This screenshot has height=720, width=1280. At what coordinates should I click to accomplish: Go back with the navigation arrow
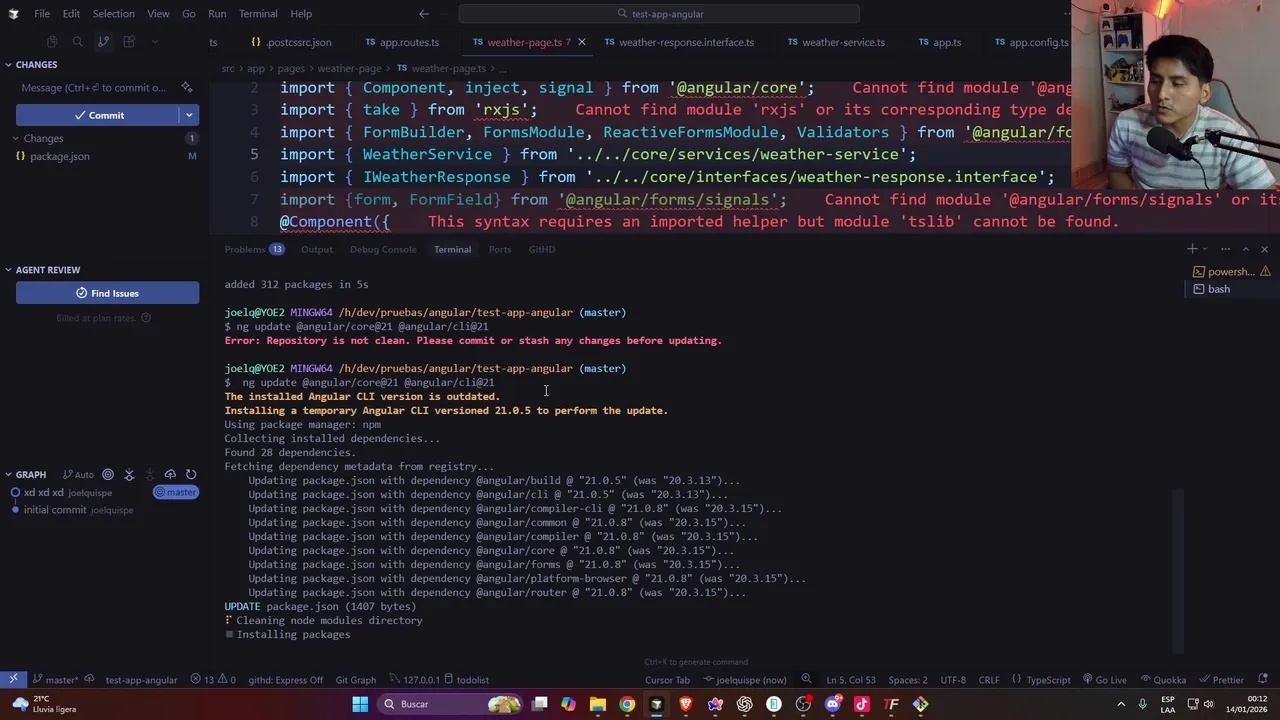coord(424,14)
